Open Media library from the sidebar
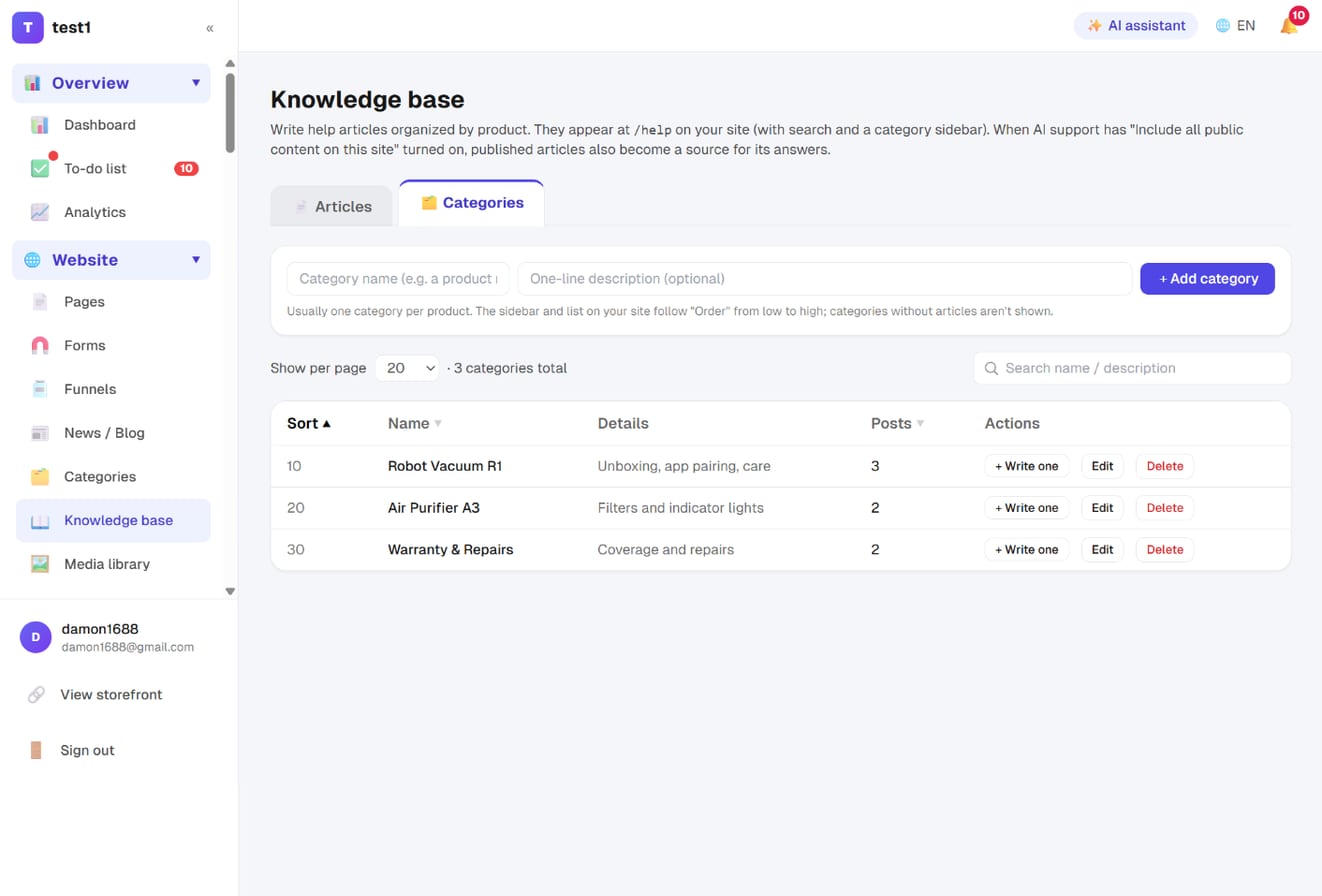Screen dimensions: 1322x896 point(113,564)
